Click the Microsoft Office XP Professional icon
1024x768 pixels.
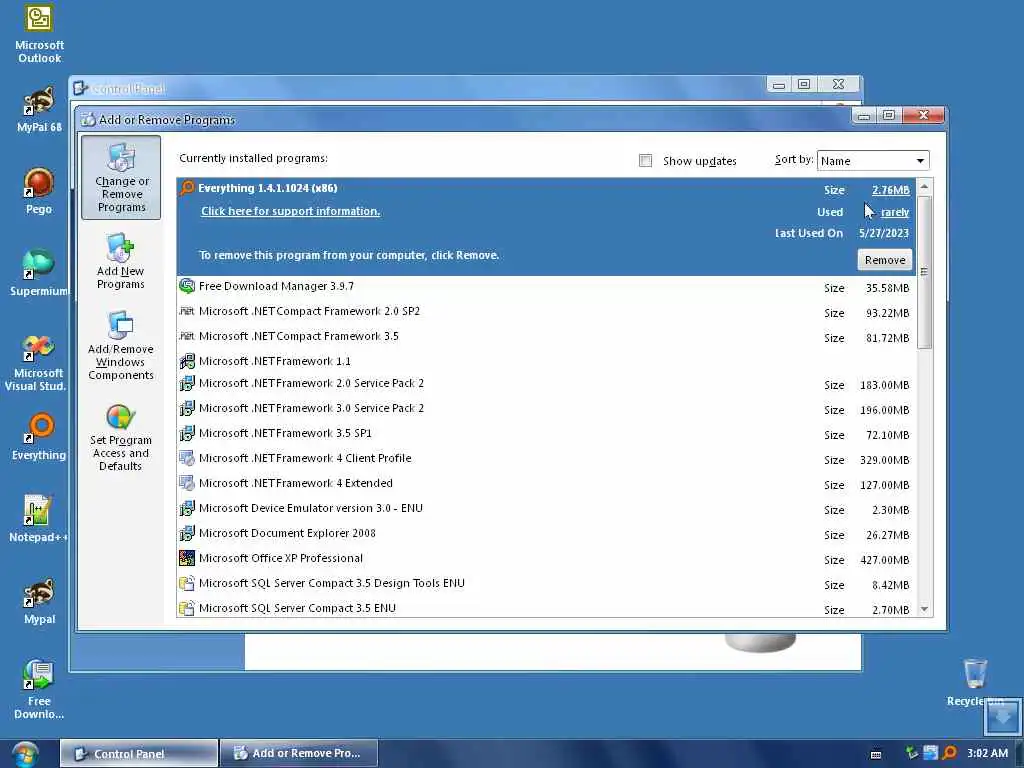pos(187,558)
